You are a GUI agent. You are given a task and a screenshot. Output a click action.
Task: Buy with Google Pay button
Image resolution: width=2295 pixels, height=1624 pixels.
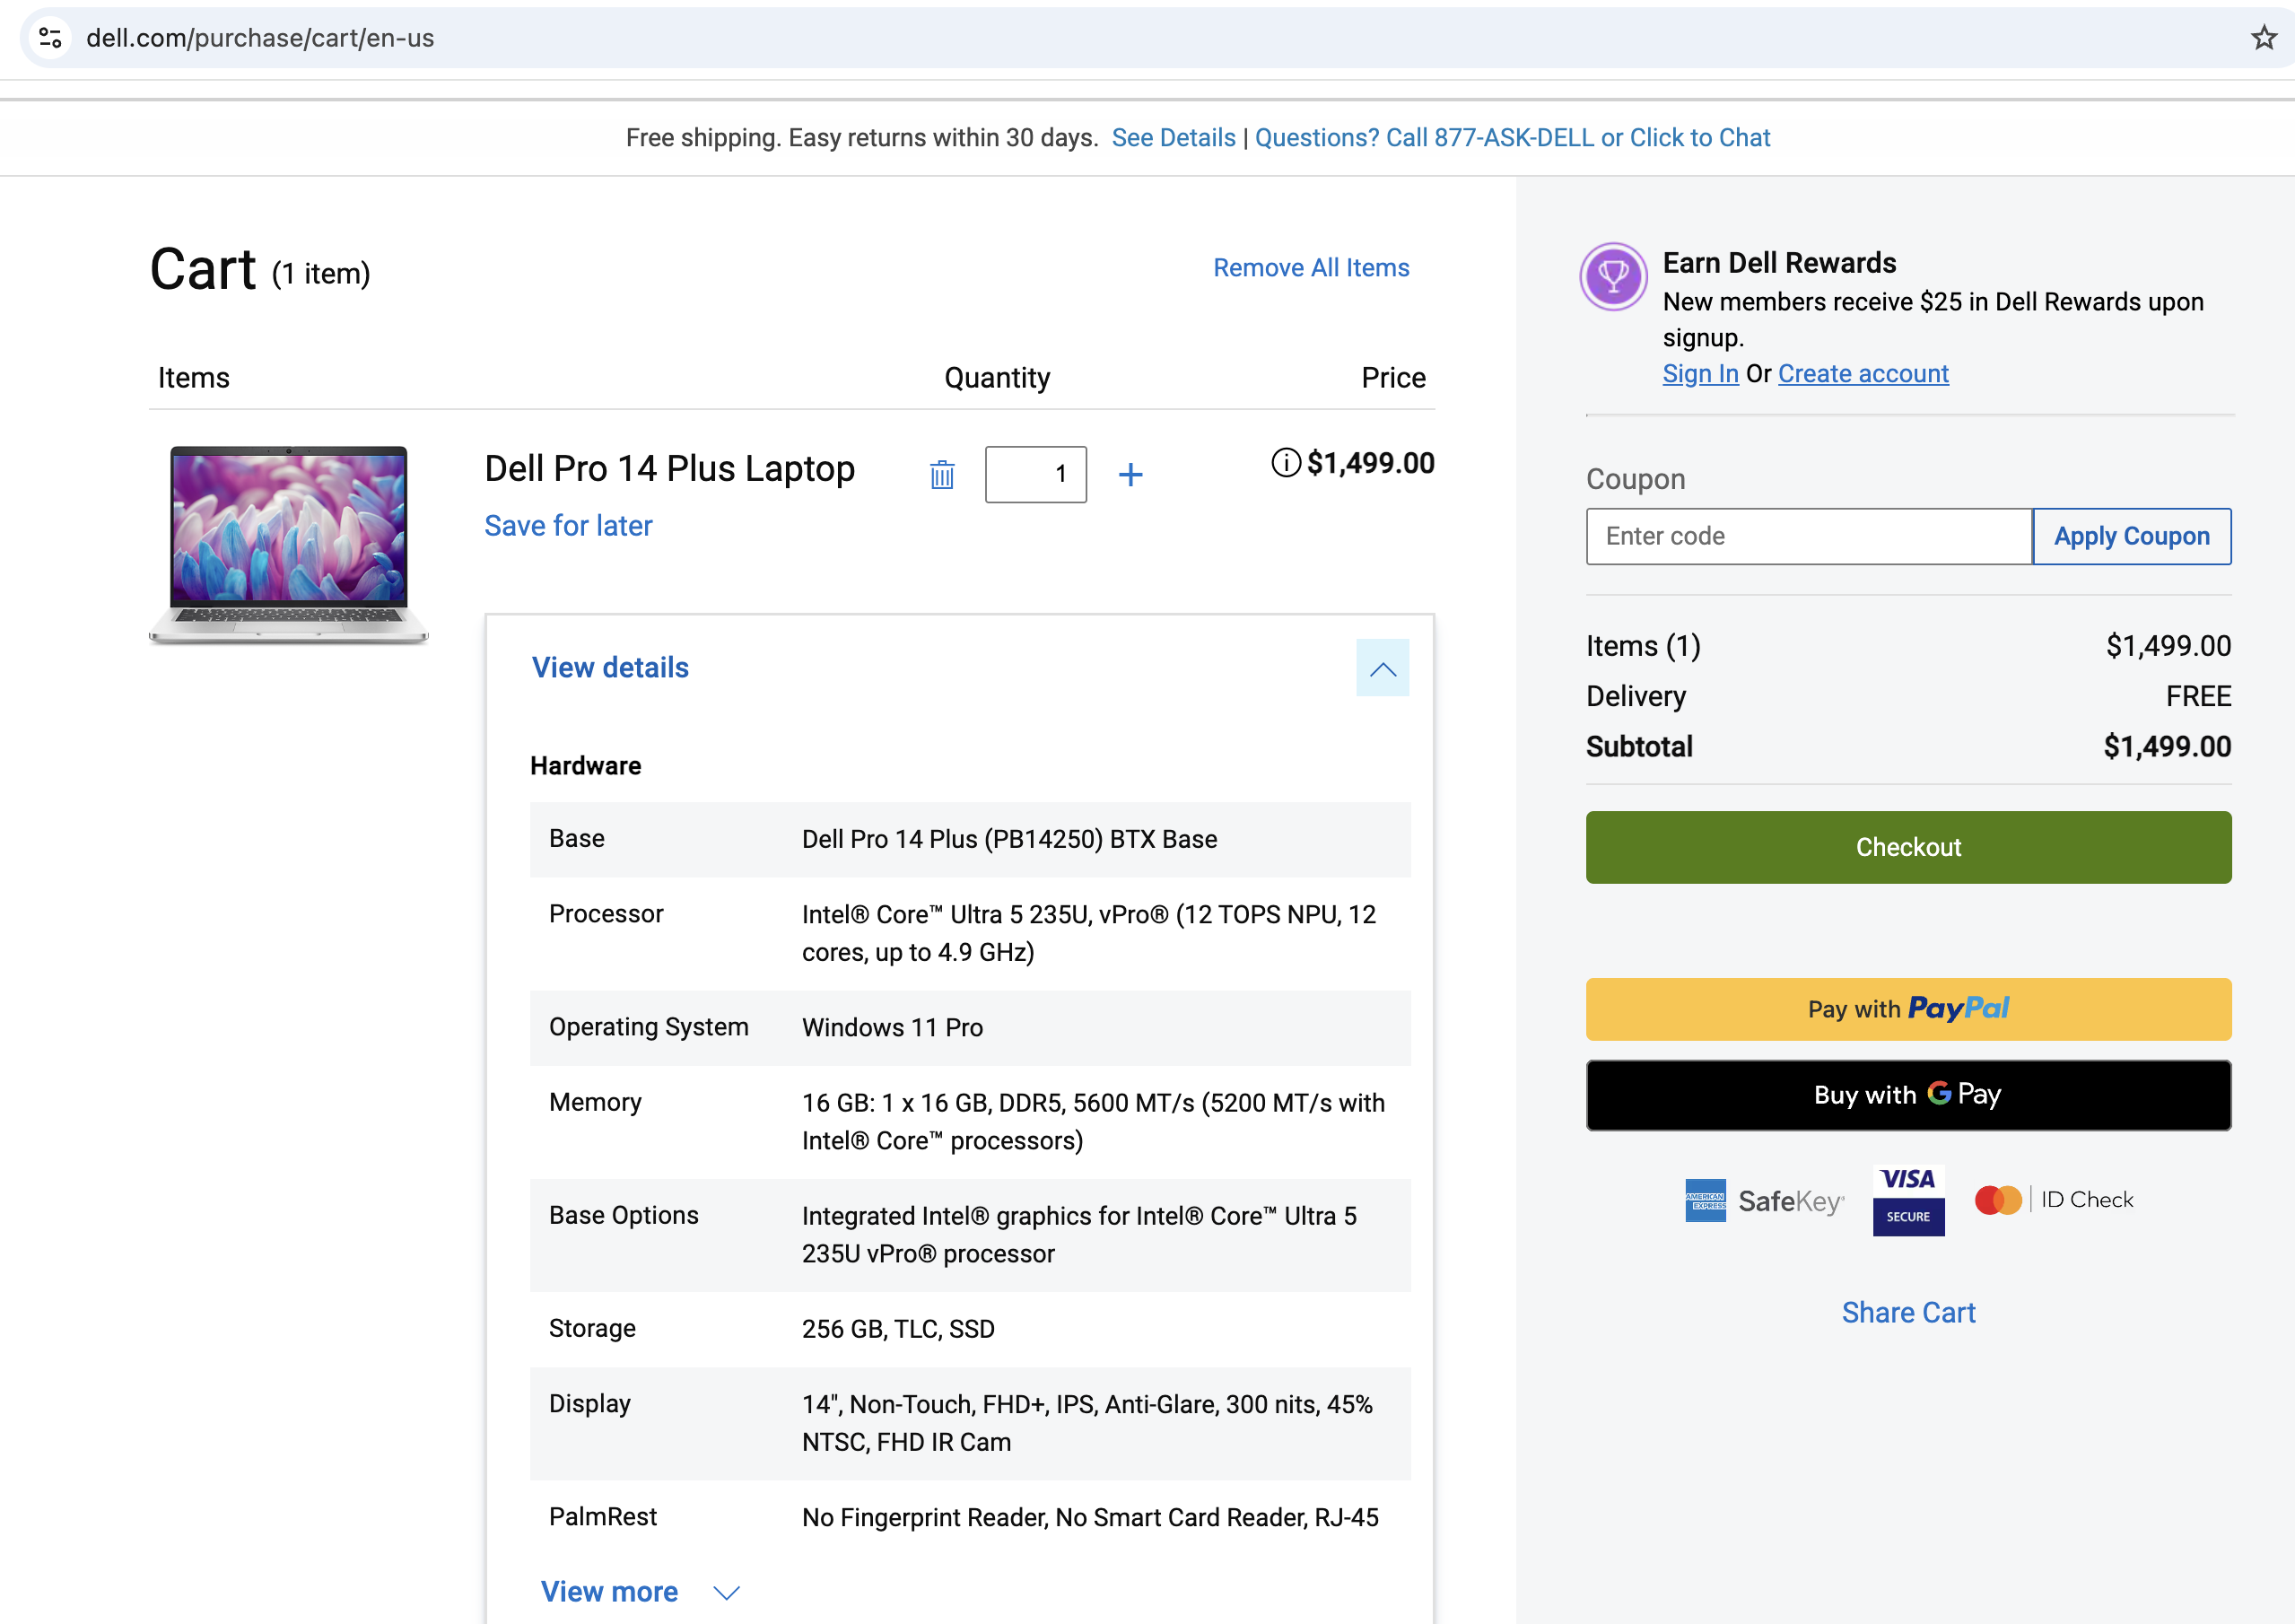point(1907,1095)
